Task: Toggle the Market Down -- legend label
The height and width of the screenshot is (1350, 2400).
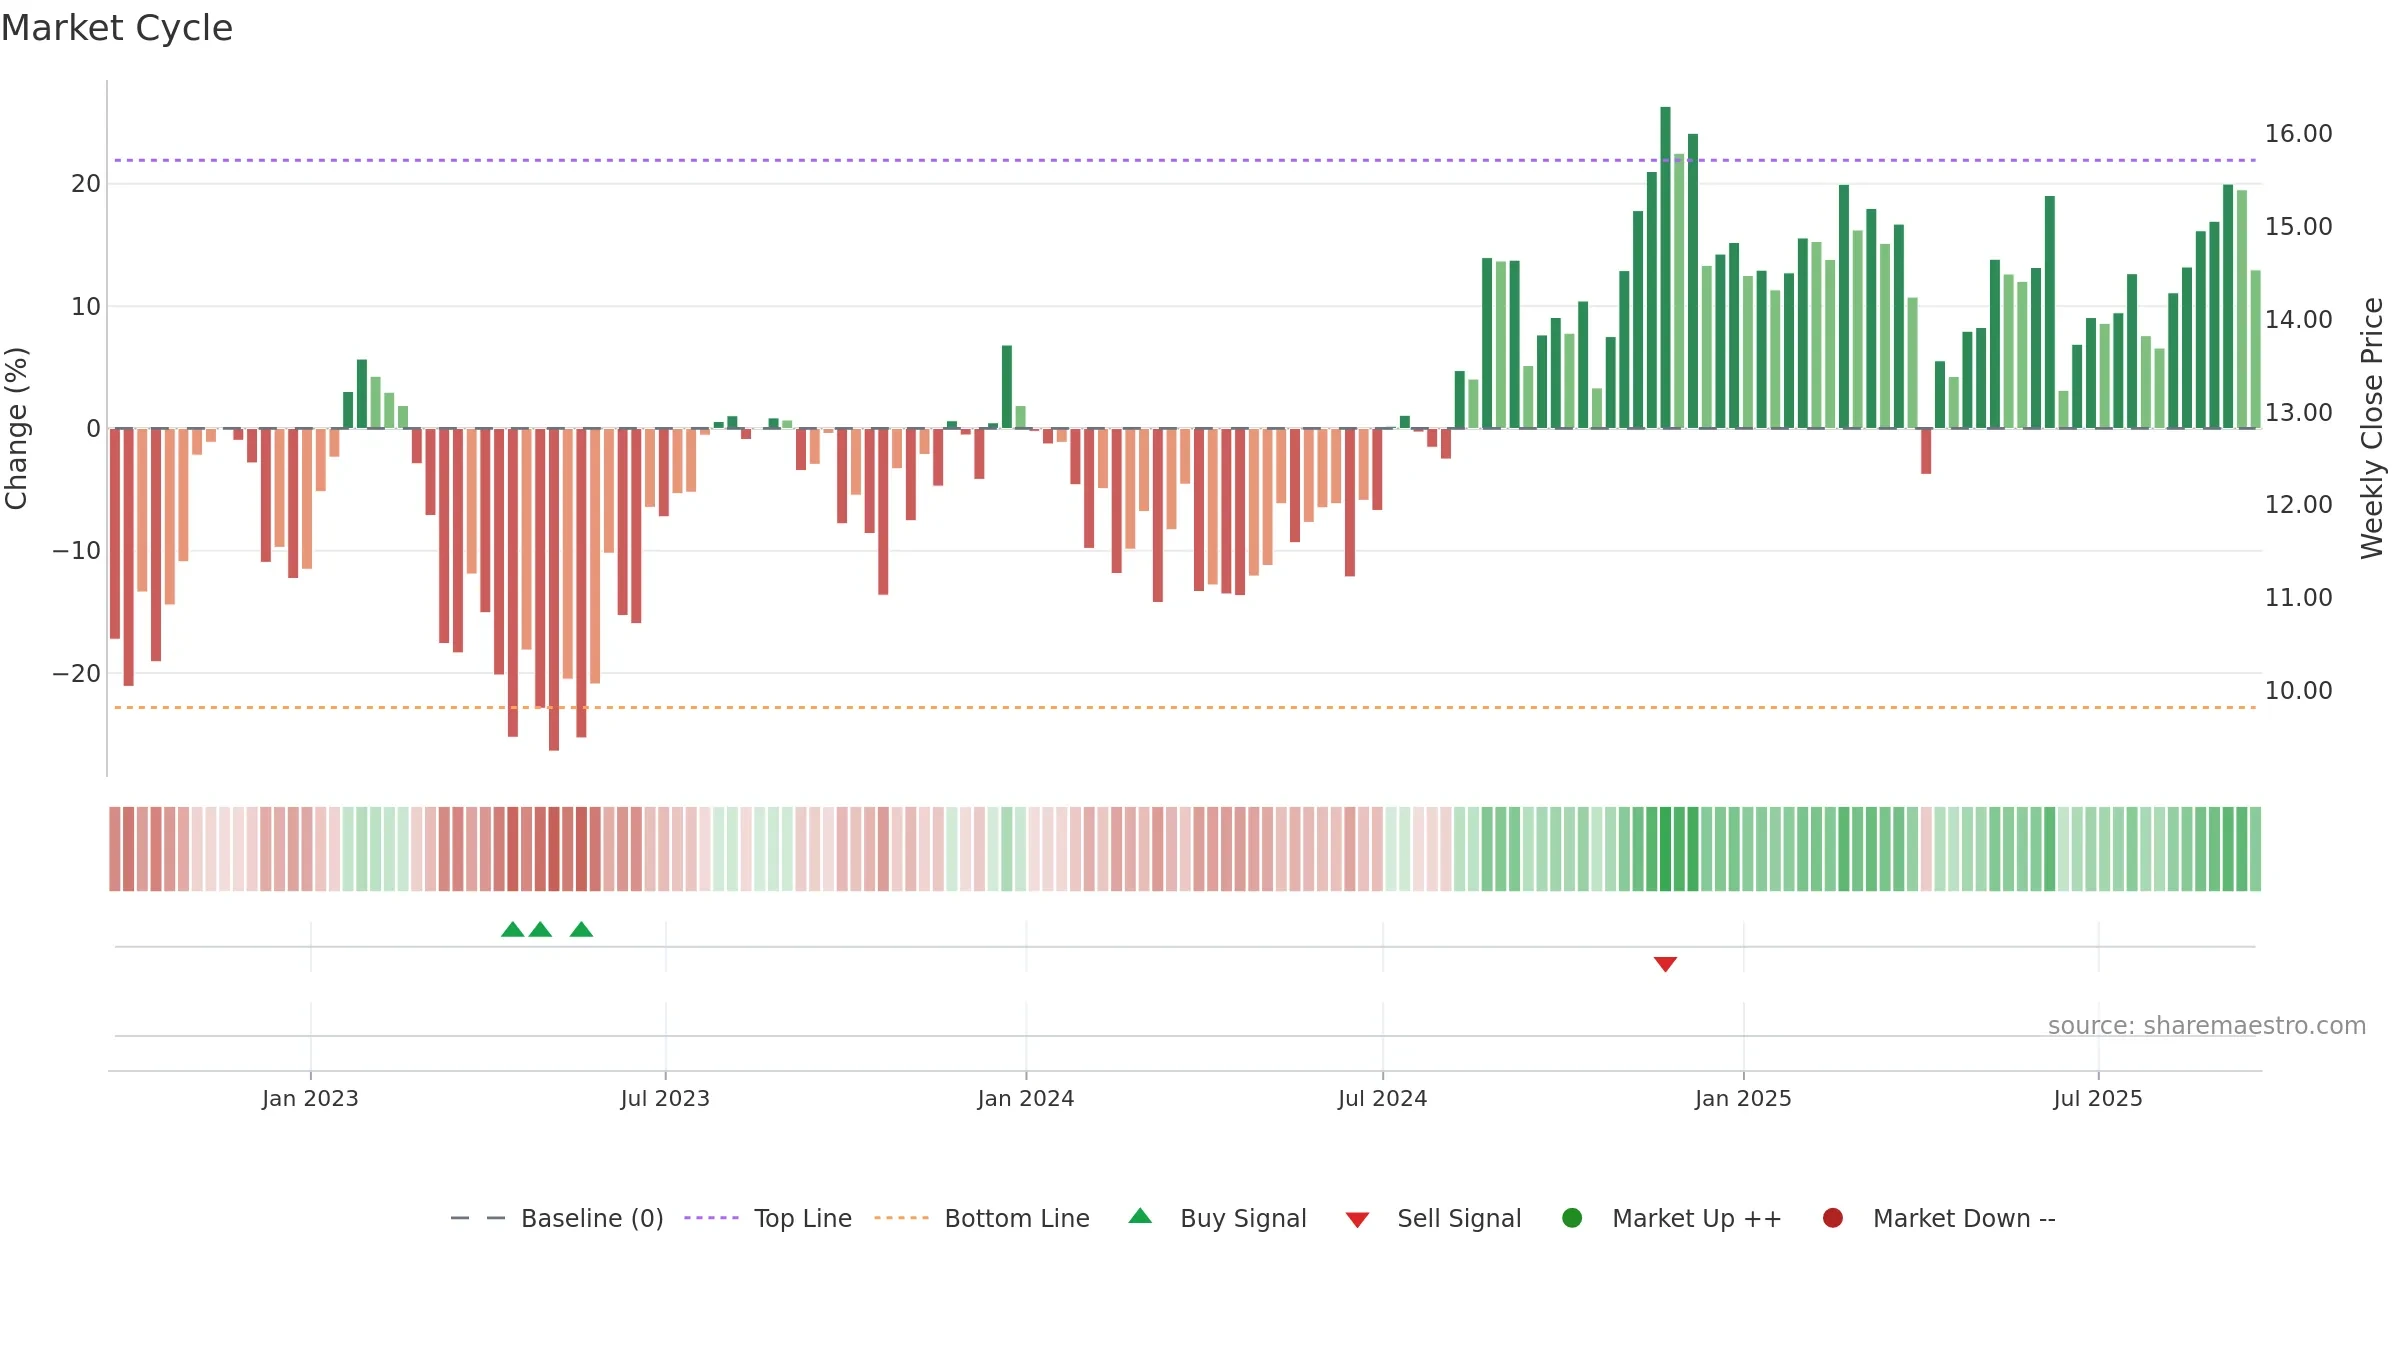Action: (x=1964, y=1218)
